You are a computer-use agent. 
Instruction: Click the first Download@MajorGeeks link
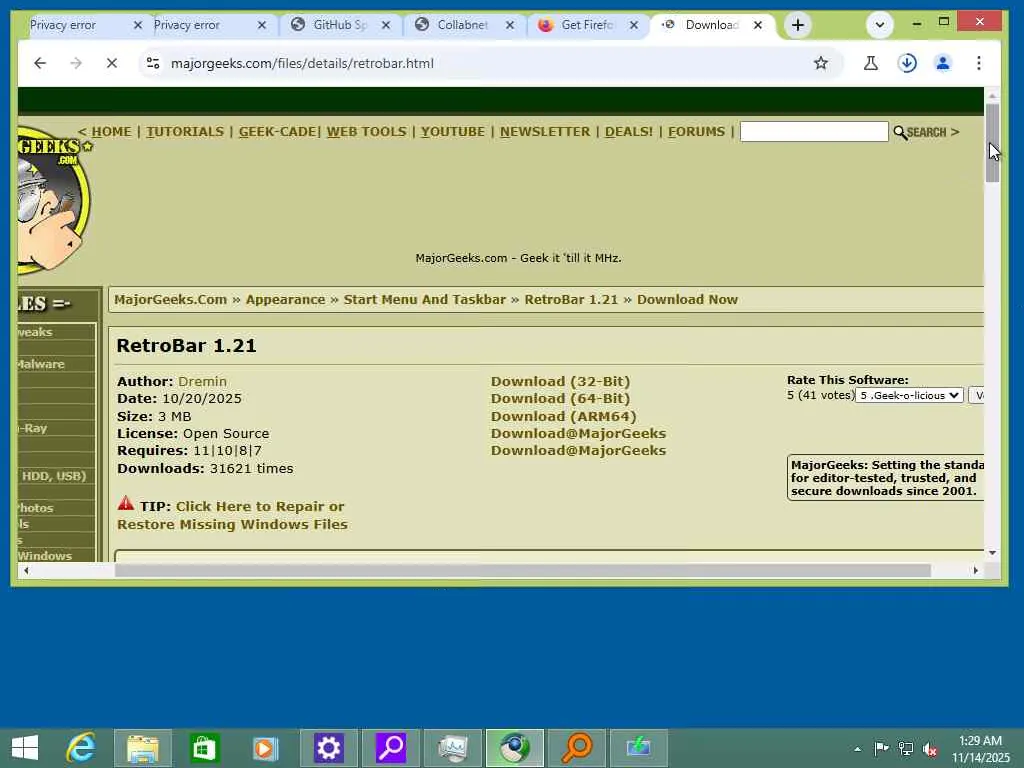579,434
